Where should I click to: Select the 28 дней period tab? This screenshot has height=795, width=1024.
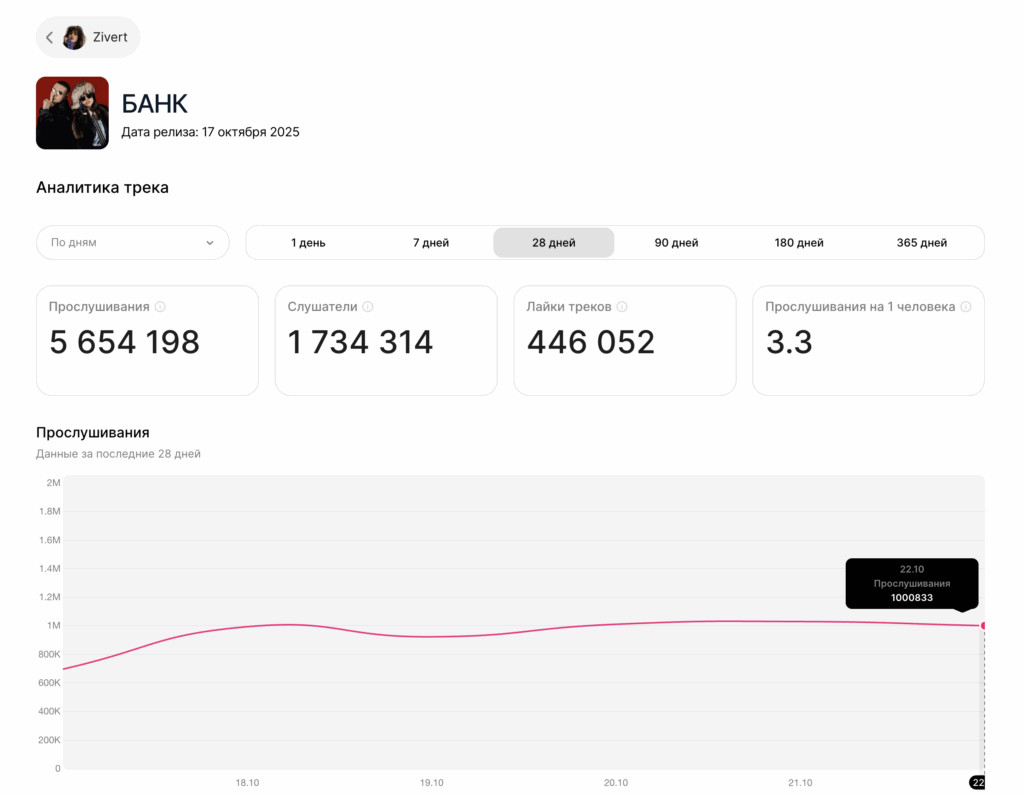(553, 243)
